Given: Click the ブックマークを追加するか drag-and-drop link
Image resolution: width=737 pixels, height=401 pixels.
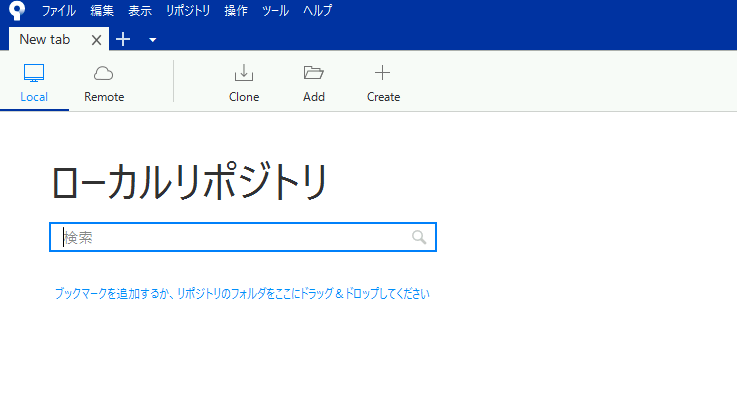Looking at the screenshot, I should 242,294.
